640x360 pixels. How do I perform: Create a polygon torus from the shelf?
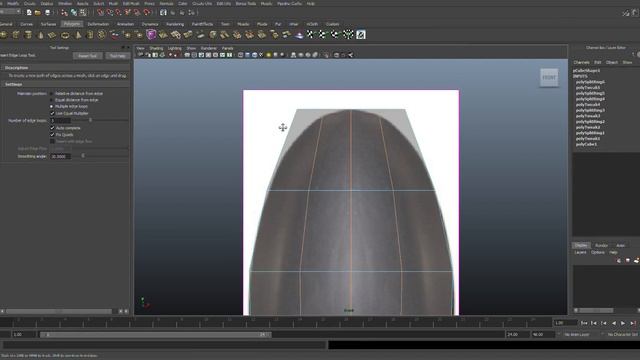pyautogui.click(x=65, y=35)
